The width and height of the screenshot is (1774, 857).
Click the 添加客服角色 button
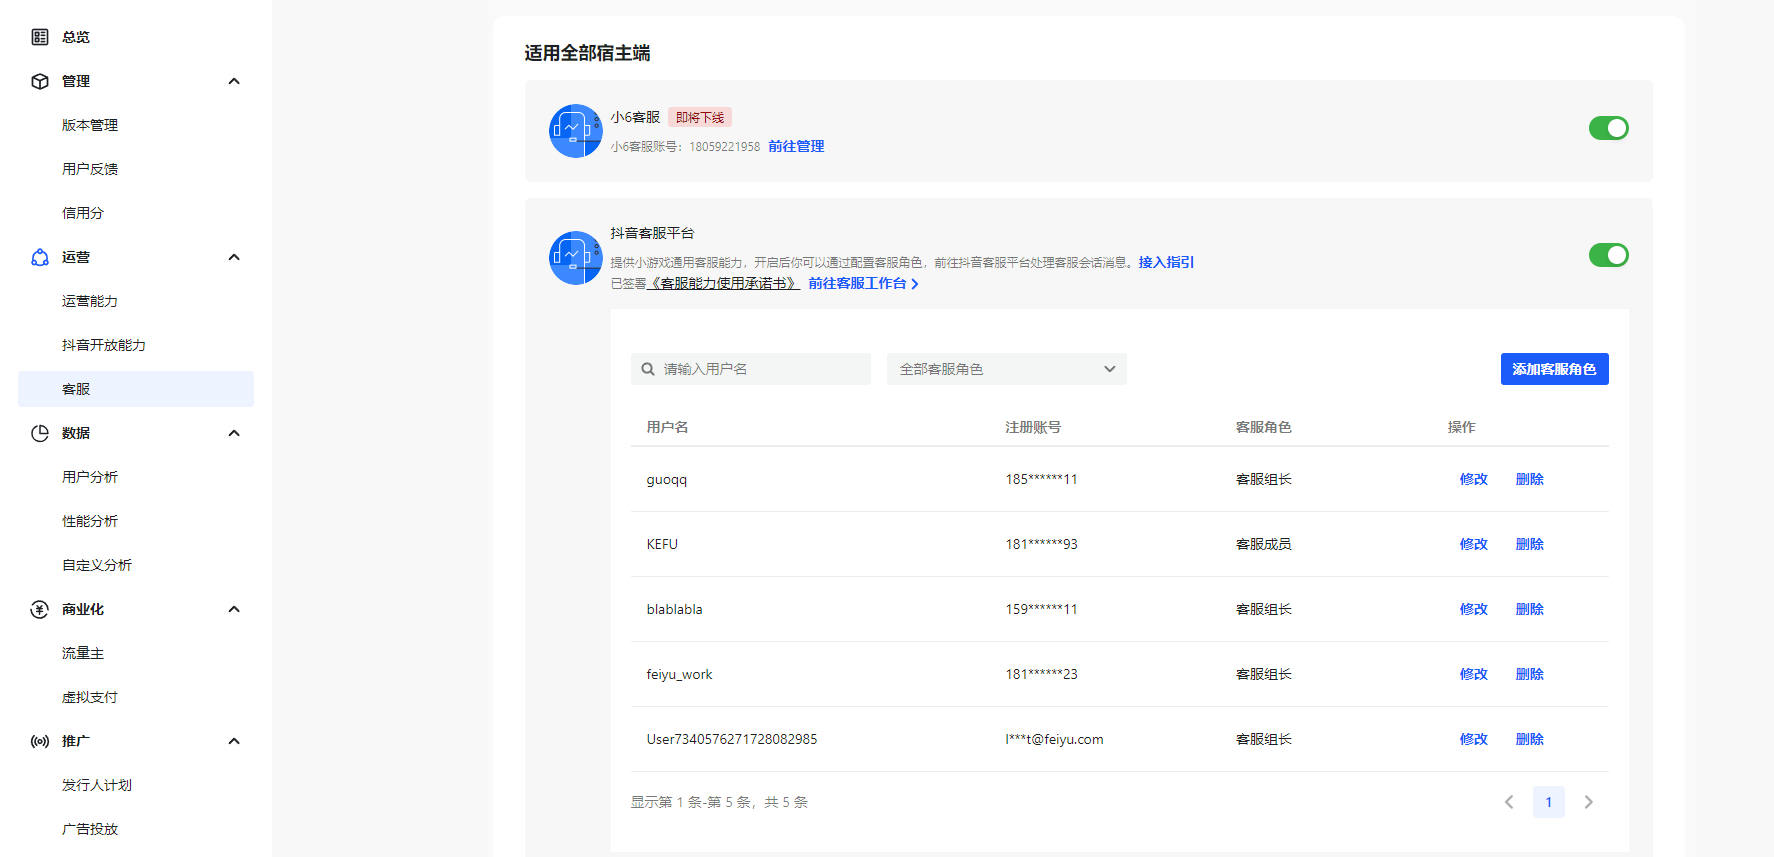point(1555,369)
